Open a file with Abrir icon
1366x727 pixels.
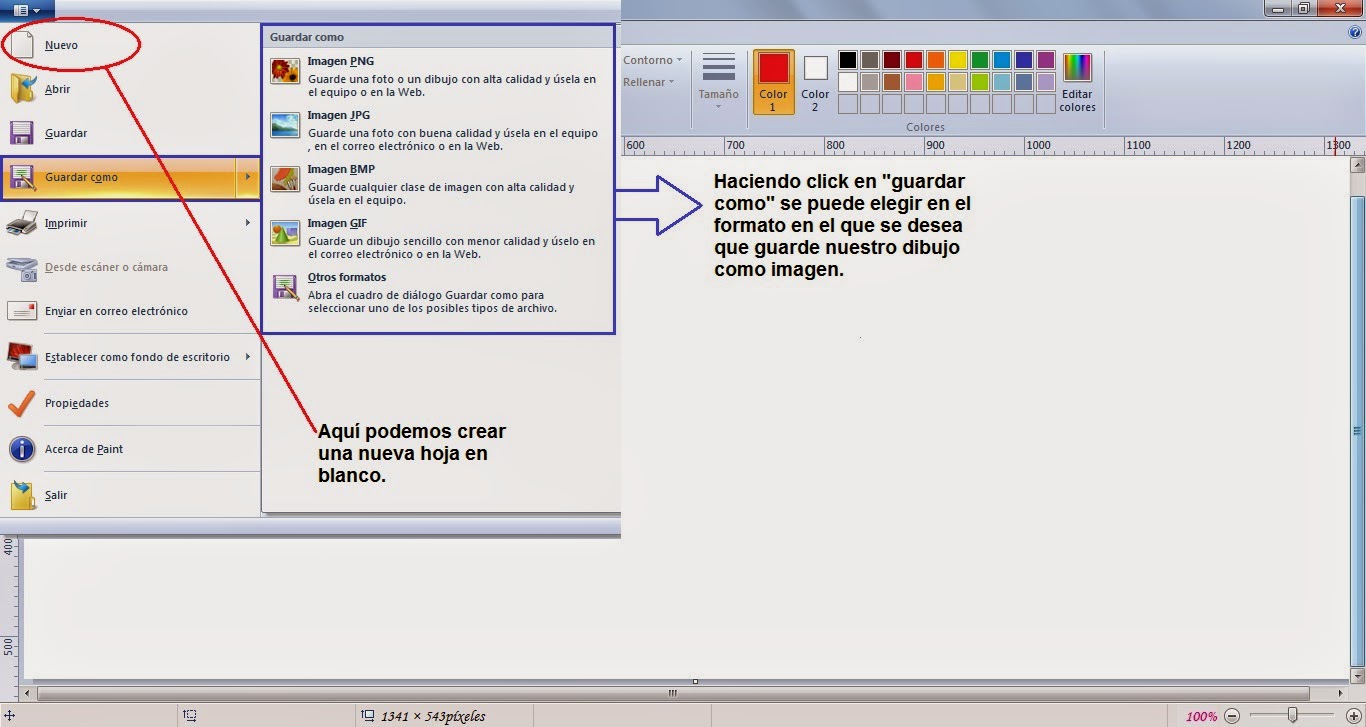click(23, 89)
